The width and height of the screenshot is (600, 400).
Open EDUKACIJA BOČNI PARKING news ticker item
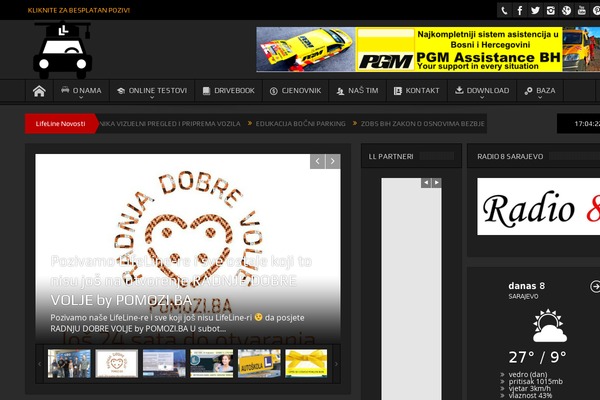tap(300, 124)
